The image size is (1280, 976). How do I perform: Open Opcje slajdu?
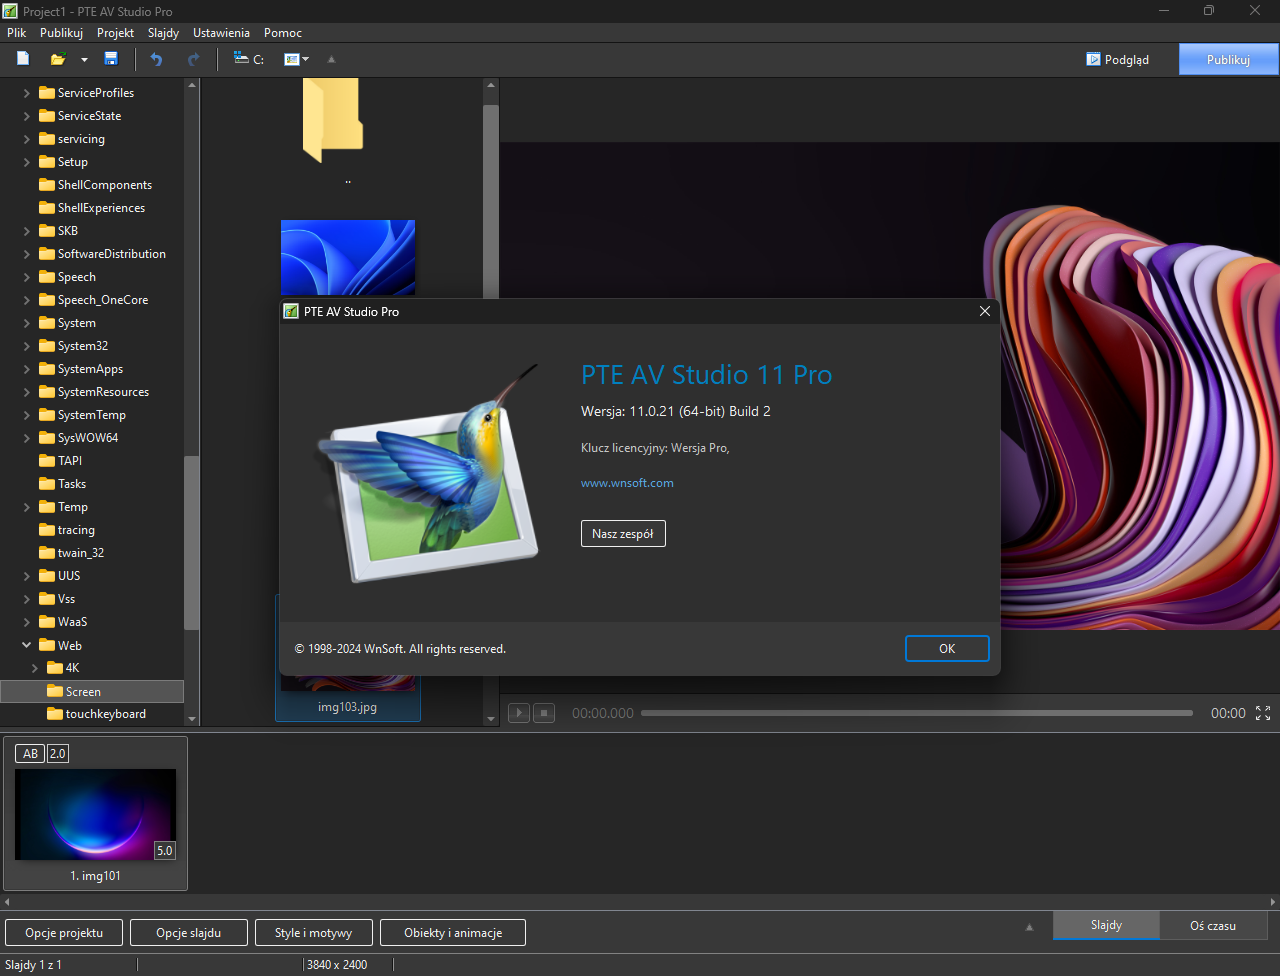click(x=188, y=933)
